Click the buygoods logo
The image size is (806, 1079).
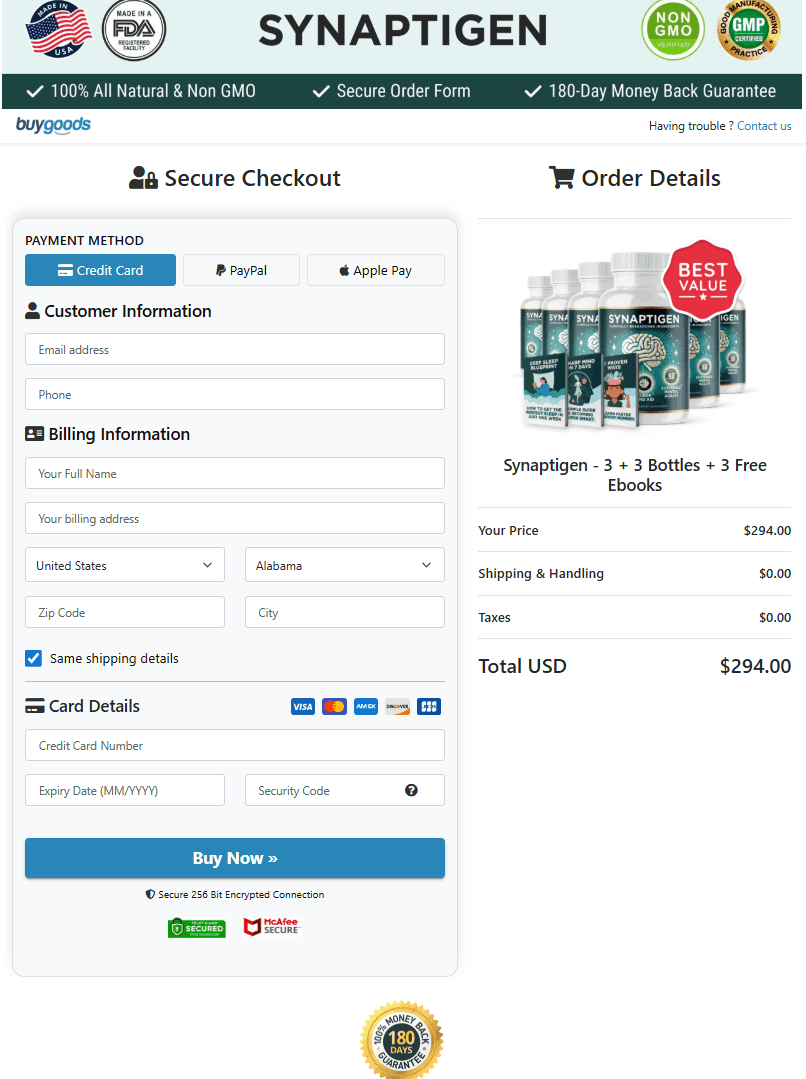click(x=53, y=125)
